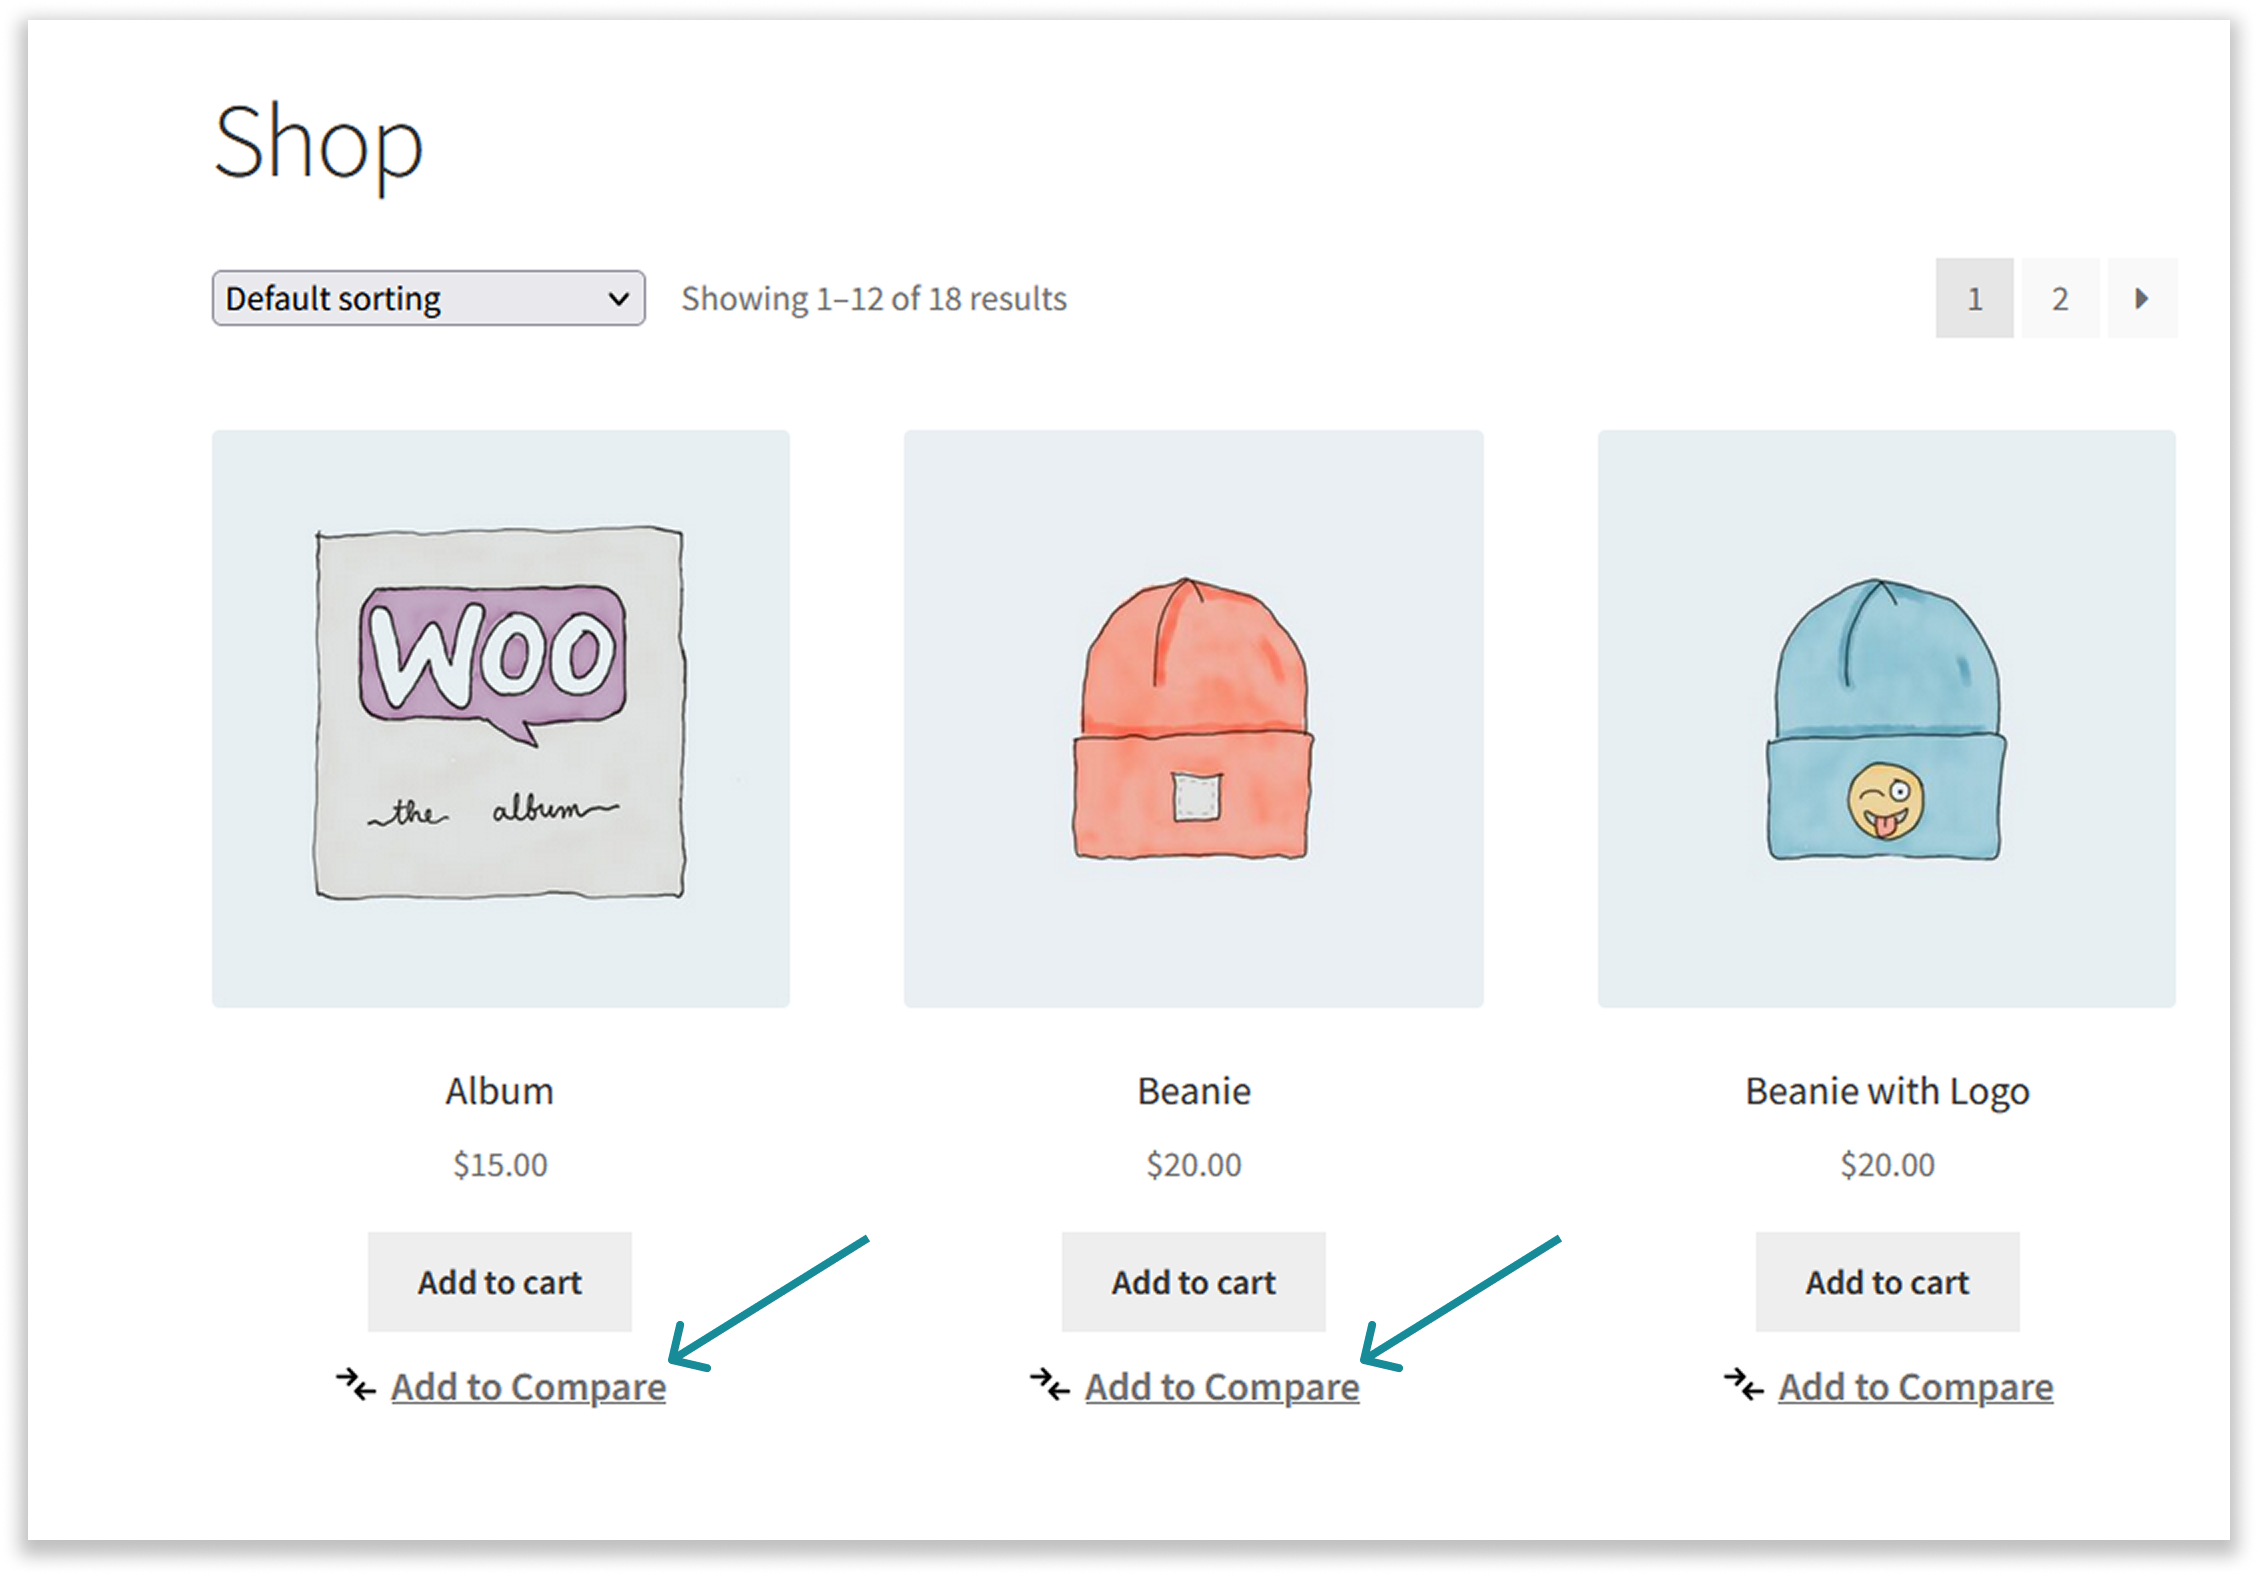
Task: Add Beanie with Logo to Compare
Action: click(1915, 1387)
